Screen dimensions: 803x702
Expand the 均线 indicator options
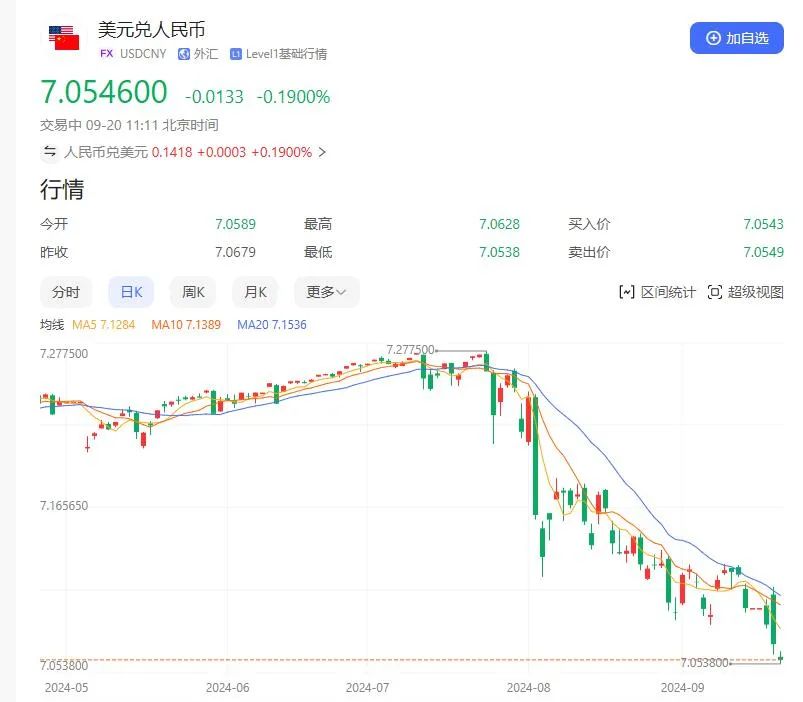click(52, 325)
